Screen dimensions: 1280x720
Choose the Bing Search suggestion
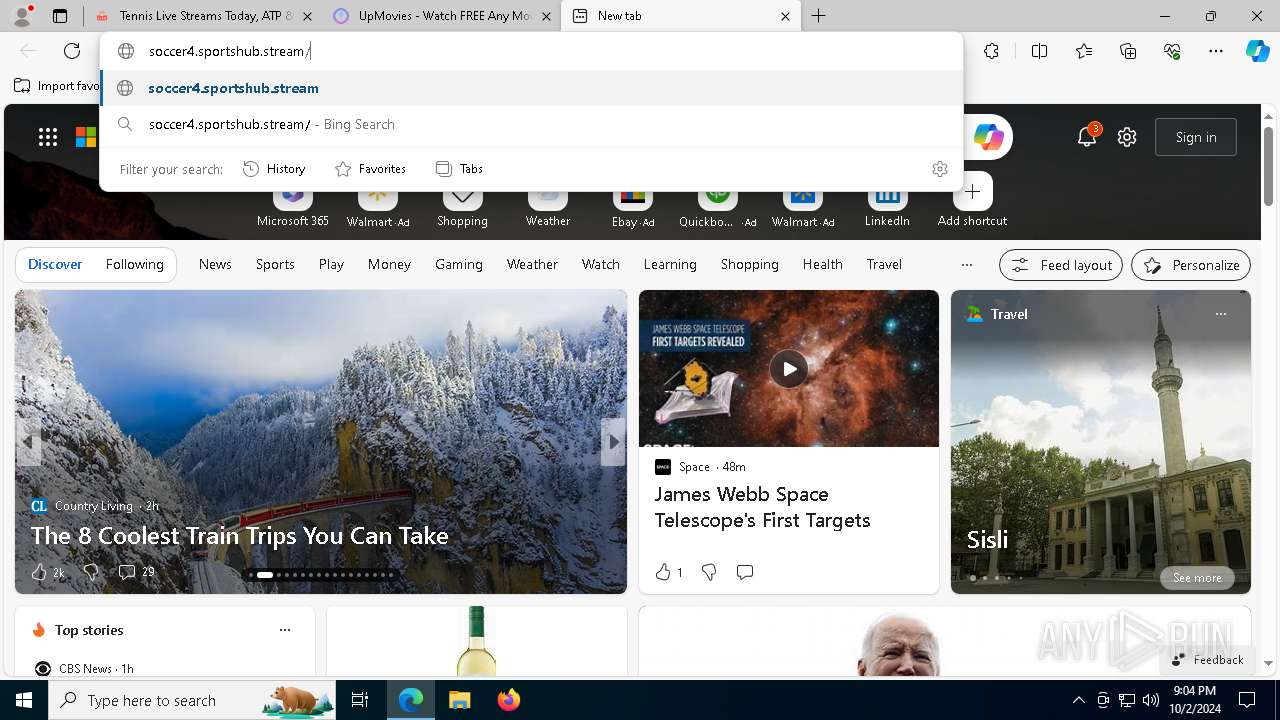coord(531,124)
